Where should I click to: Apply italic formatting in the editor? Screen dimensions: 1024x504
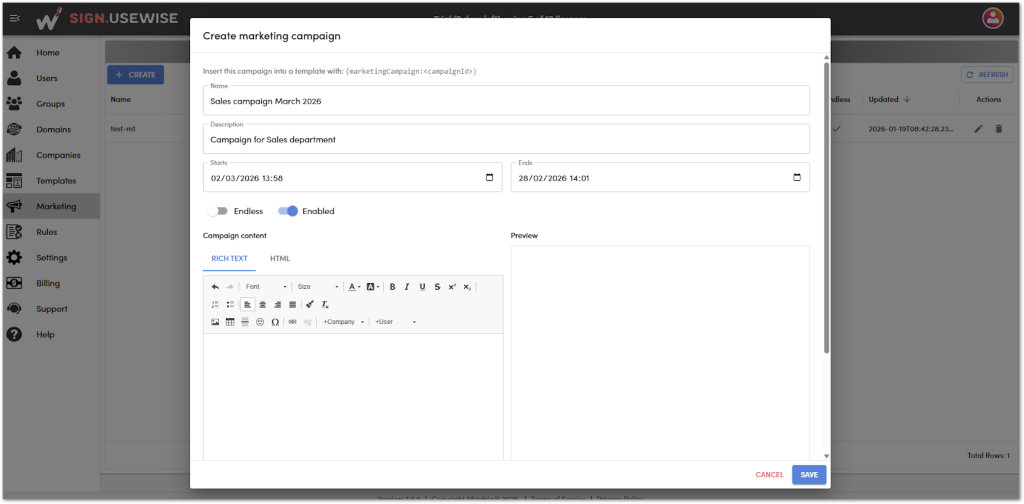pyautogui.click(x=407, y=287)
